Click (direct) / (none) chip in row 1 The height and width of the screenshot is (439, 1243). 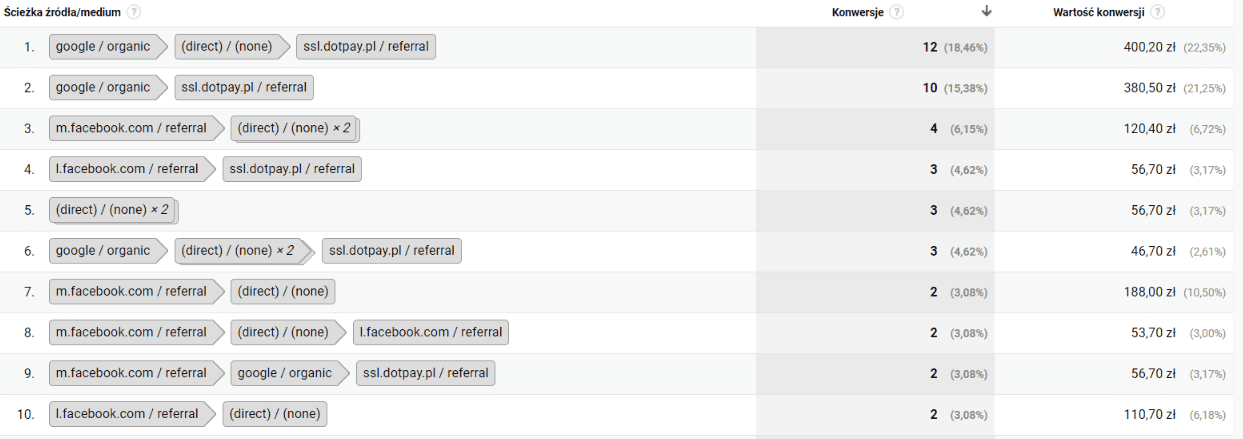click(225, 47)
